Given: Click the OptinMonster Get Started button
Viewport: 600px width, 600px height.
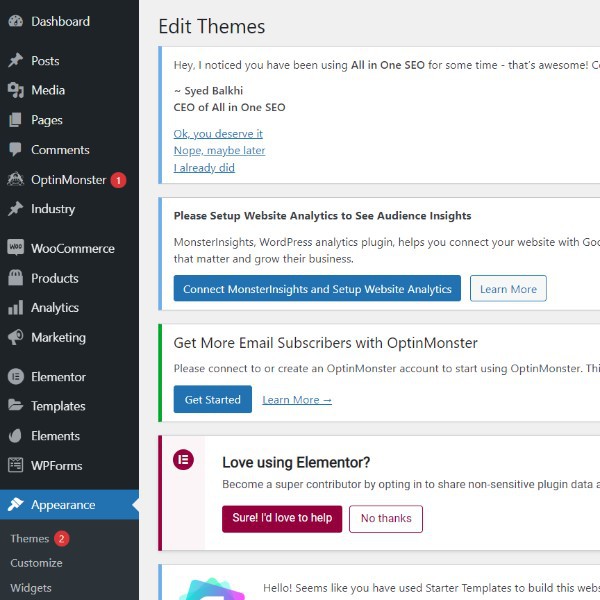Looking at the screenshot, I should tap(213, 399).
